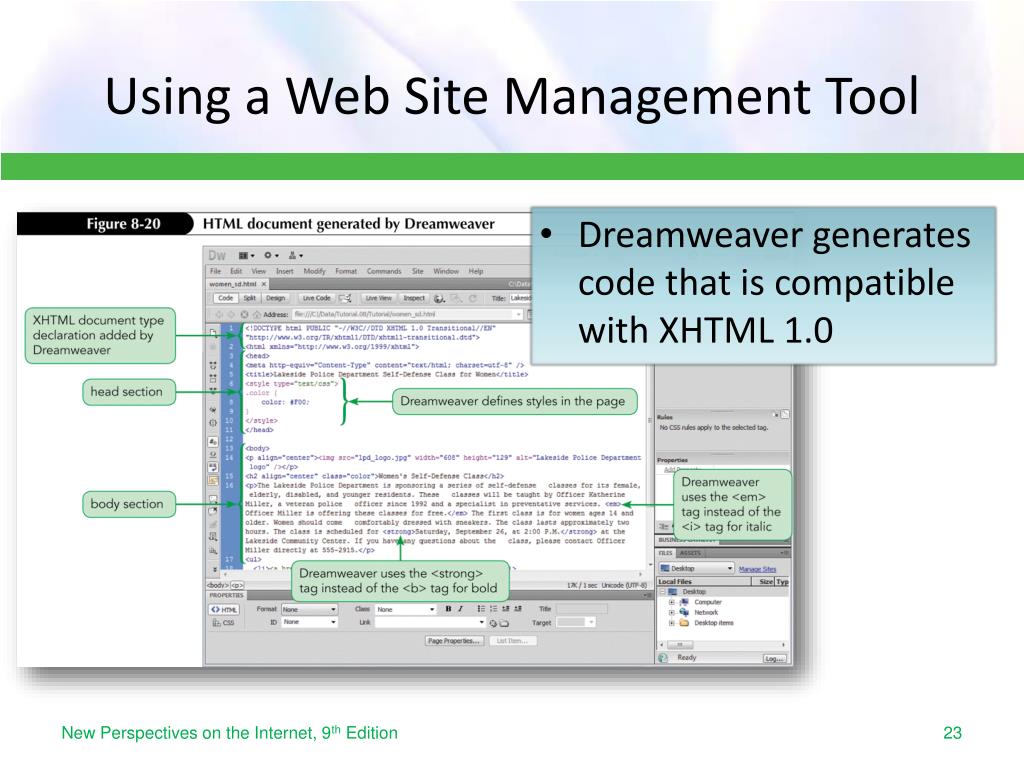Open the Edit menu
Image resolution: width=1024 pixels, height=768 pixels.
pyautogui.click(x=236, y=271)
